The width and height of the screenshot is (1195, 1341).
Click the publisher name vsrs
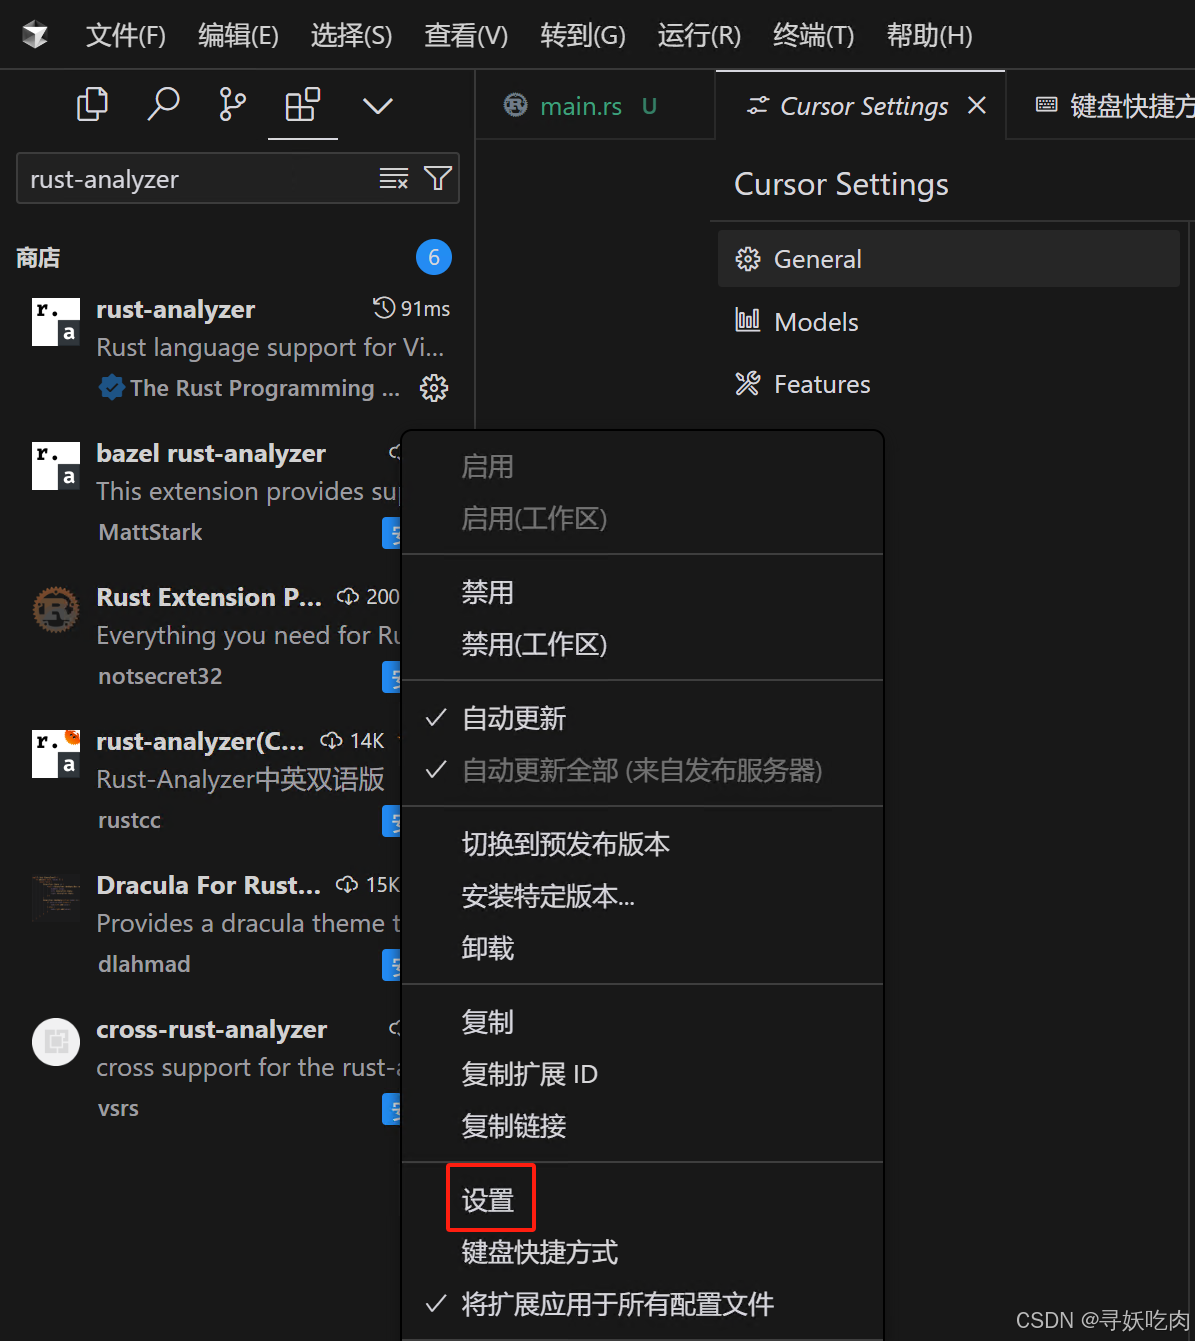[118, 1108]
